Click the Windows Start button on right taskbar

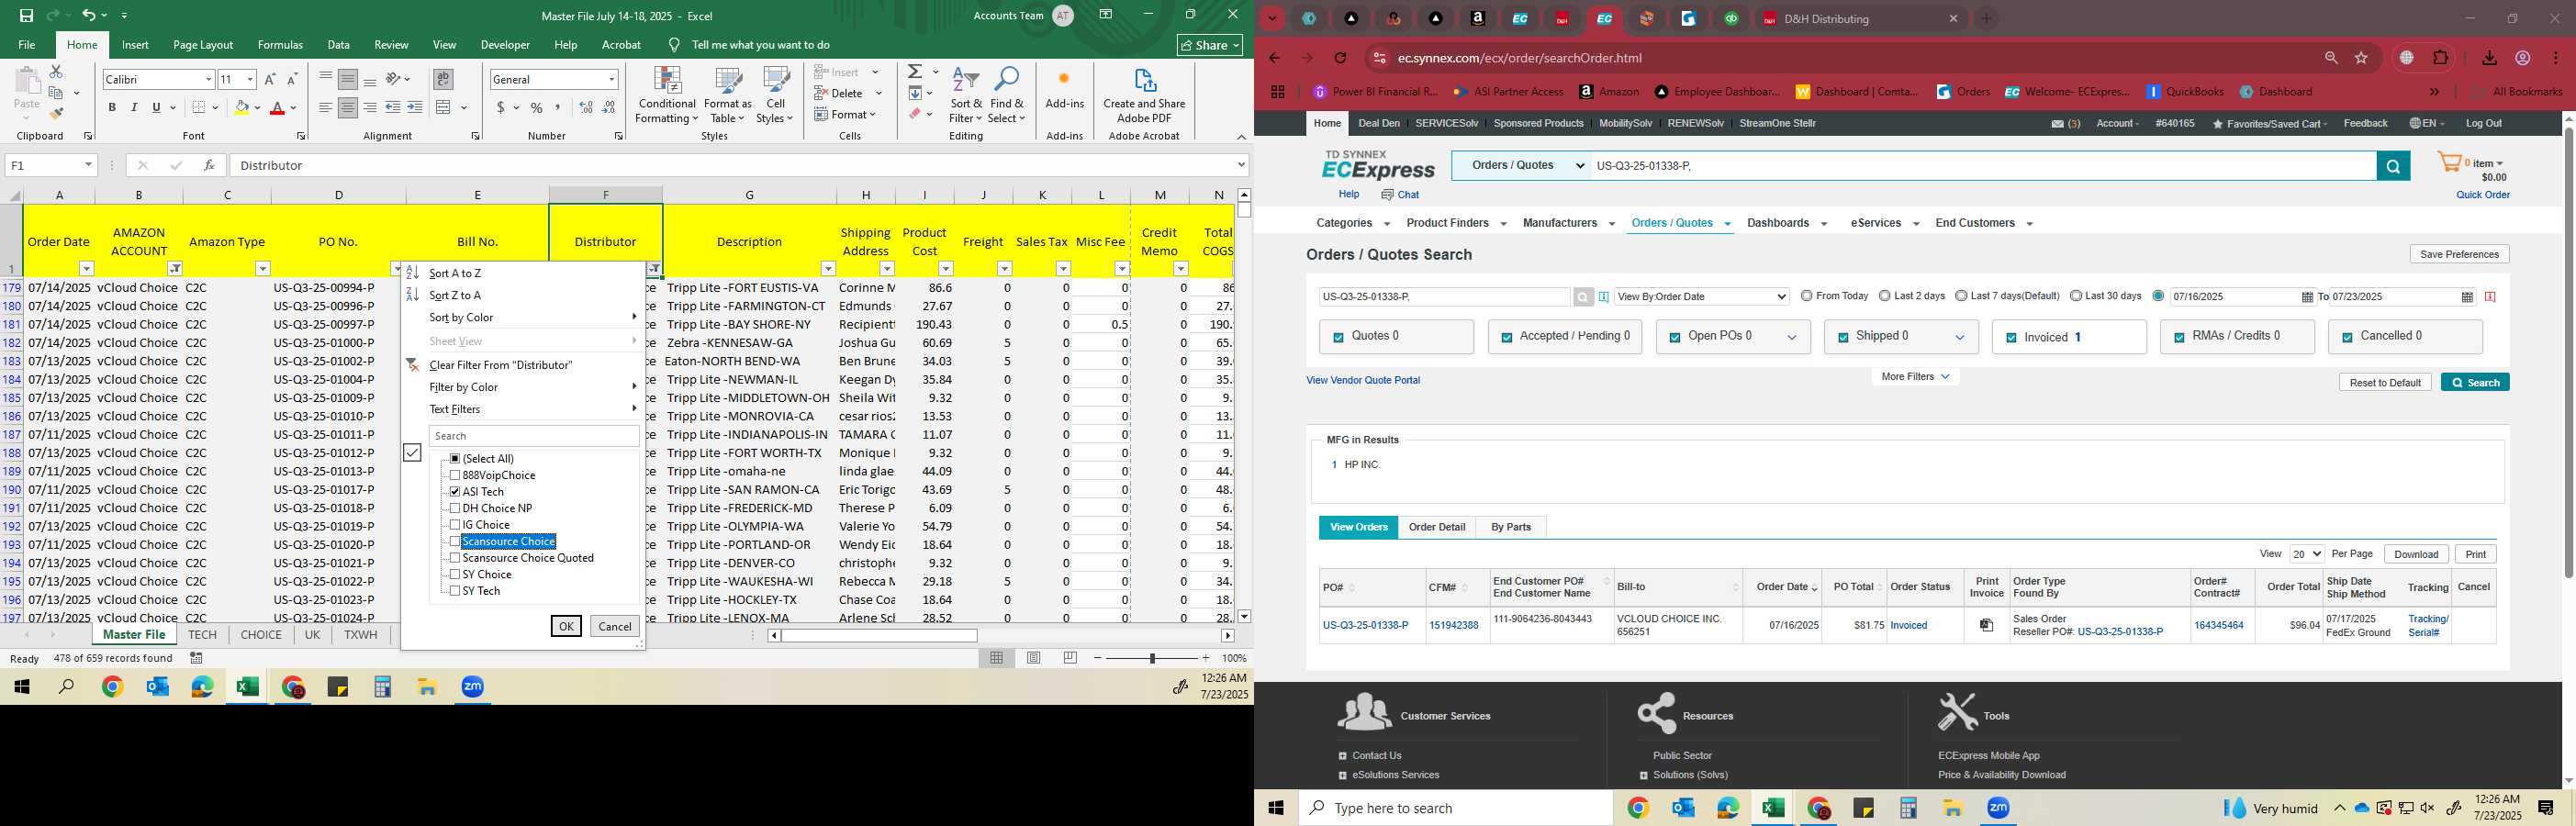[x=1276, y=808]
